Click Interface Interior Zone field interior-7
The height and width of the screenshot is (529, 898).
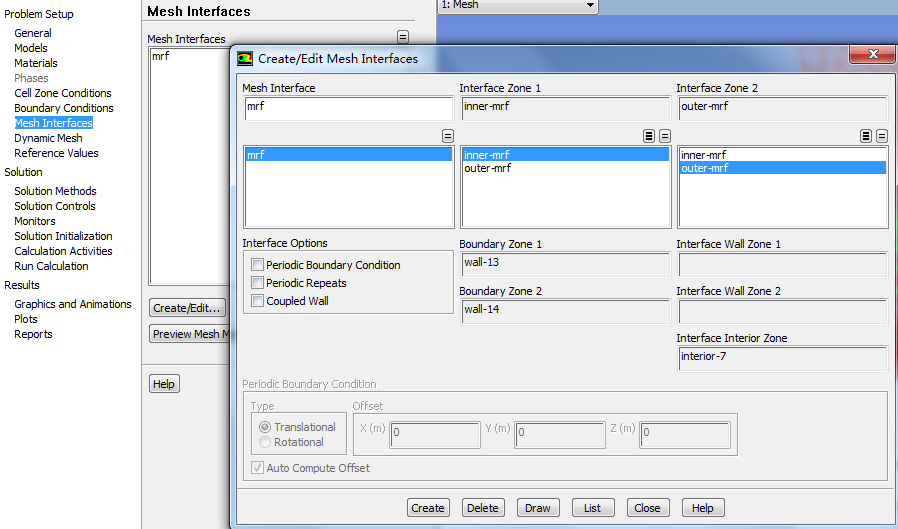[782, 358]
